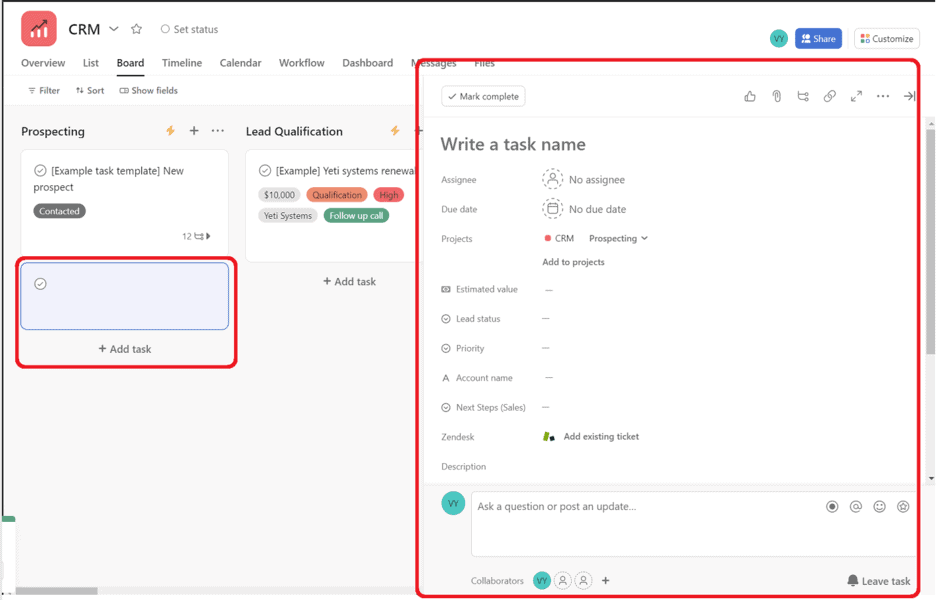Click the @mention icon in comment area
Screen dimensions: 939x600
855,507
